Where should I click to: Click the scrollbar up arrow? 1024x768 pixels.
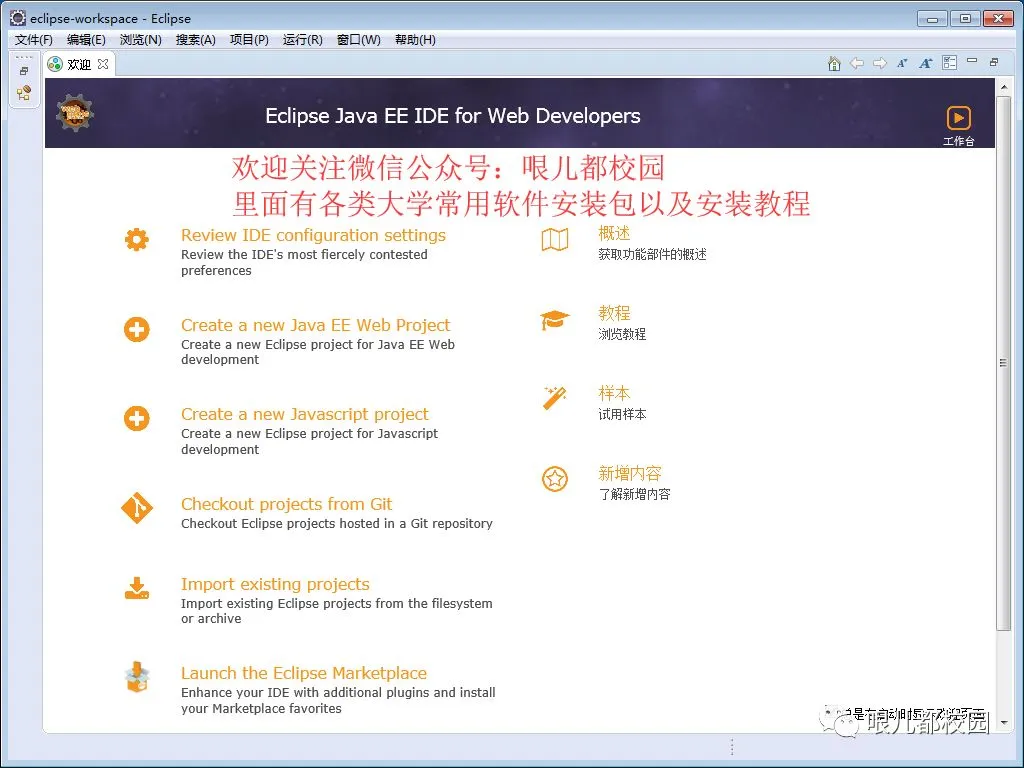coord(1004,86)
